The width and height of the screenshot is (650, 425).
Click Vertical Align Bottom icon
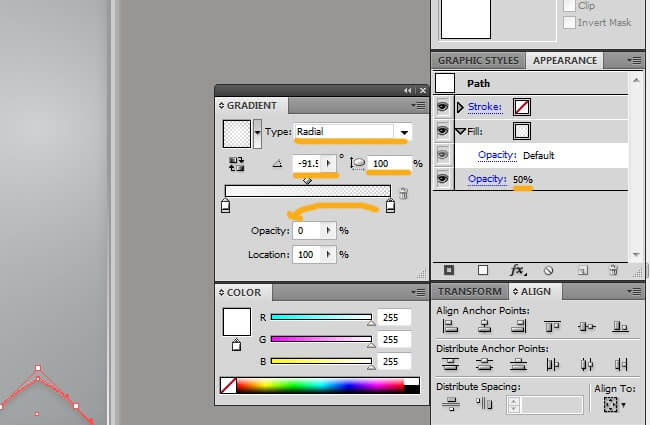620,326
